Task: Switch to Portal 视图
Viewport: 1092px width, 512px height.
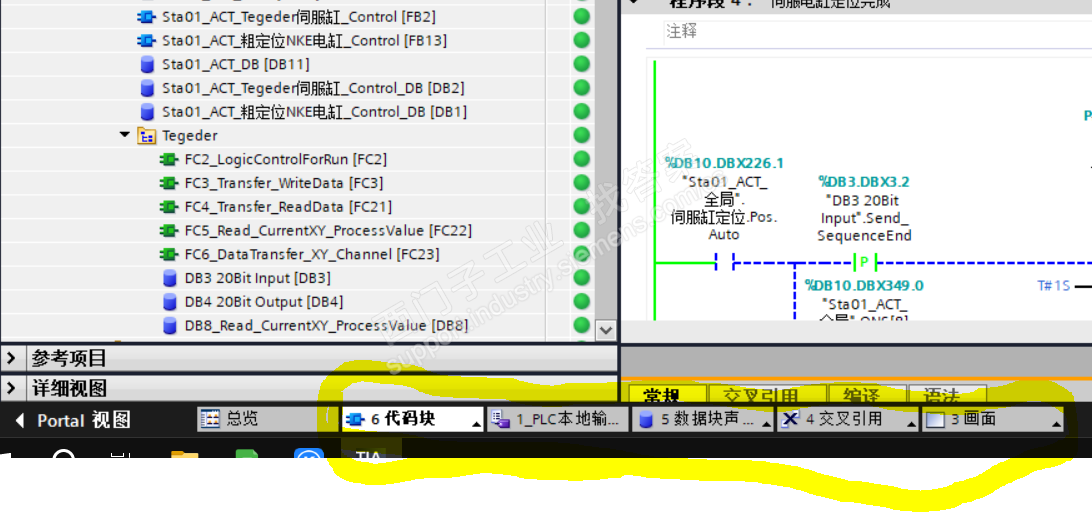Action: (x=73, y=421)
